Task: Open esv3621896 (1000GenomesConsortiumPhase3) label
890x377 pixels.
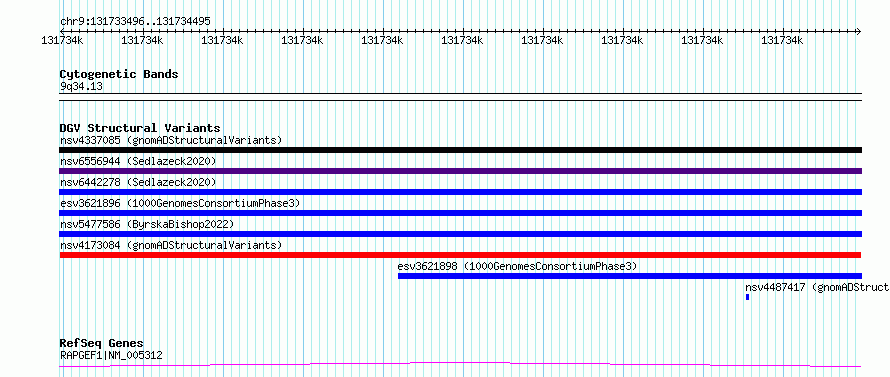Action: click(179, 203)
